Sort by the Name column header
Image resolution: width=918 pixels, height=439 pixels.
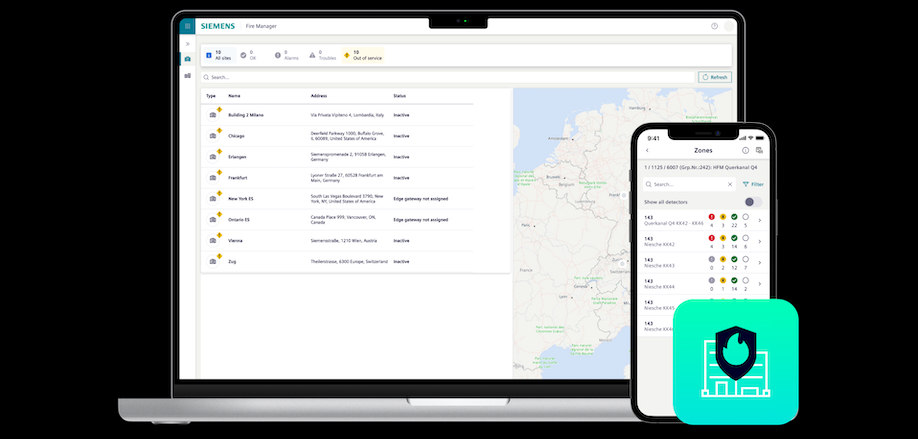click(x=234, y=96)
